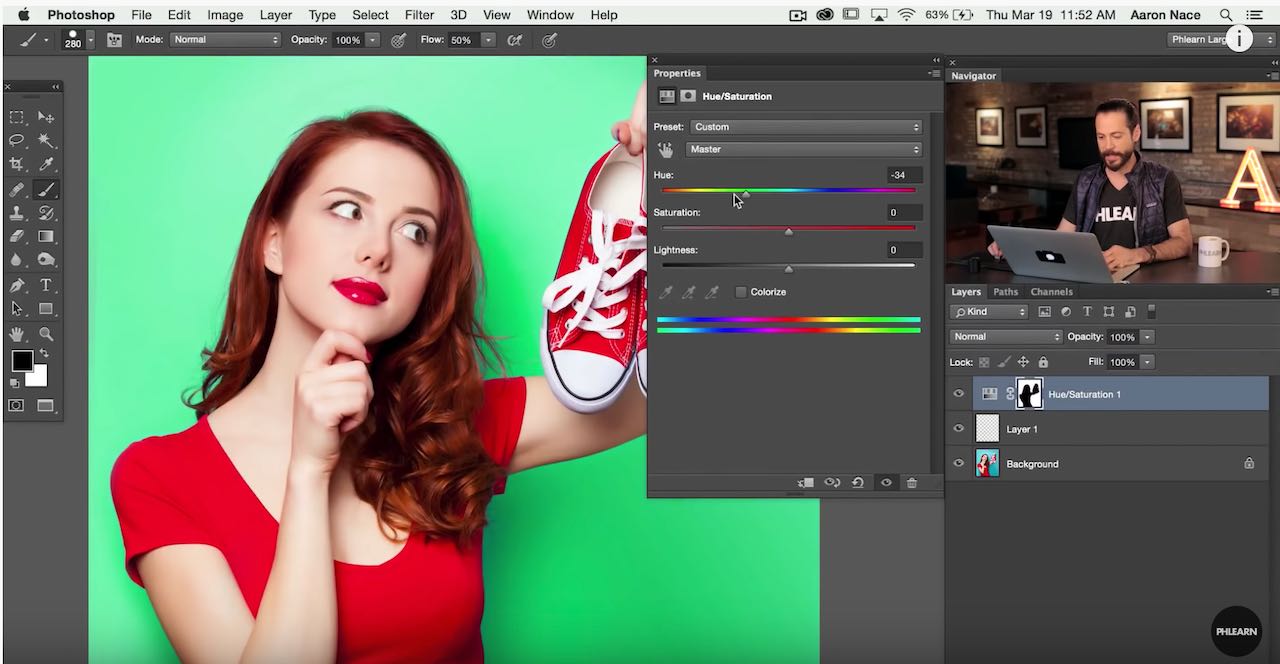Open the Preset dropdown showing Custom

tap(805, 127)
